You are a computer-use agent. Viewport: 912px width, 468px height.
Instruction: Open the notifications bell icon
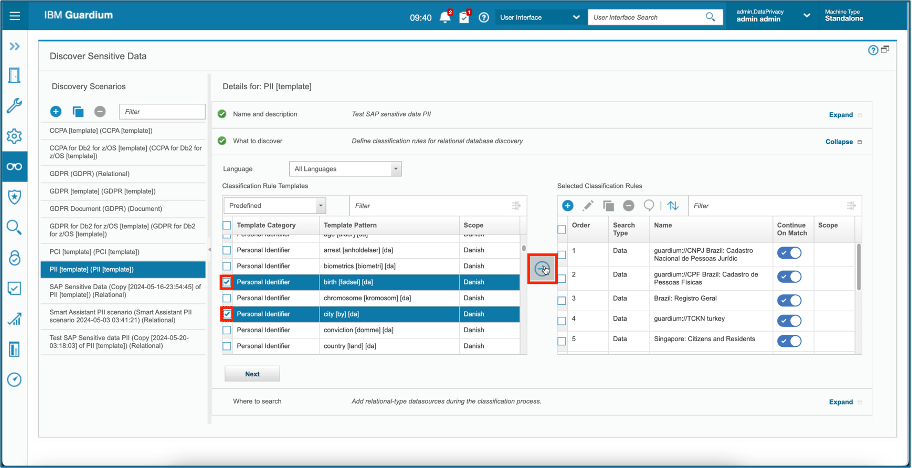click(446, 17)
